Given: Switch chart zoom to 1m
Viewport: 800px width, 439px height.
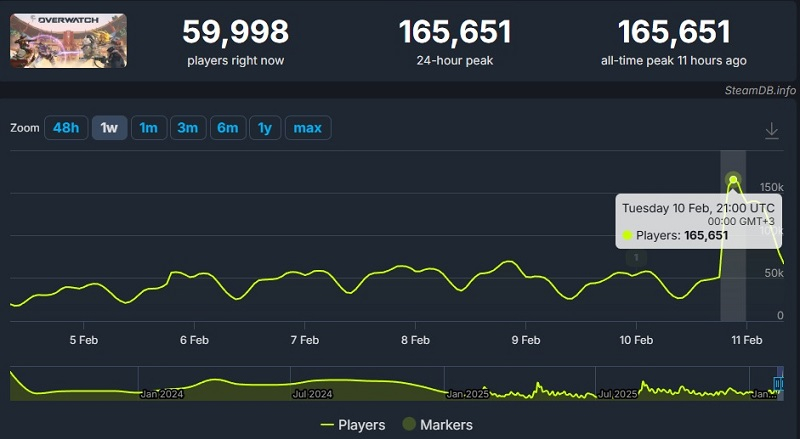Looking at the screenshot, I should [148, 128].
